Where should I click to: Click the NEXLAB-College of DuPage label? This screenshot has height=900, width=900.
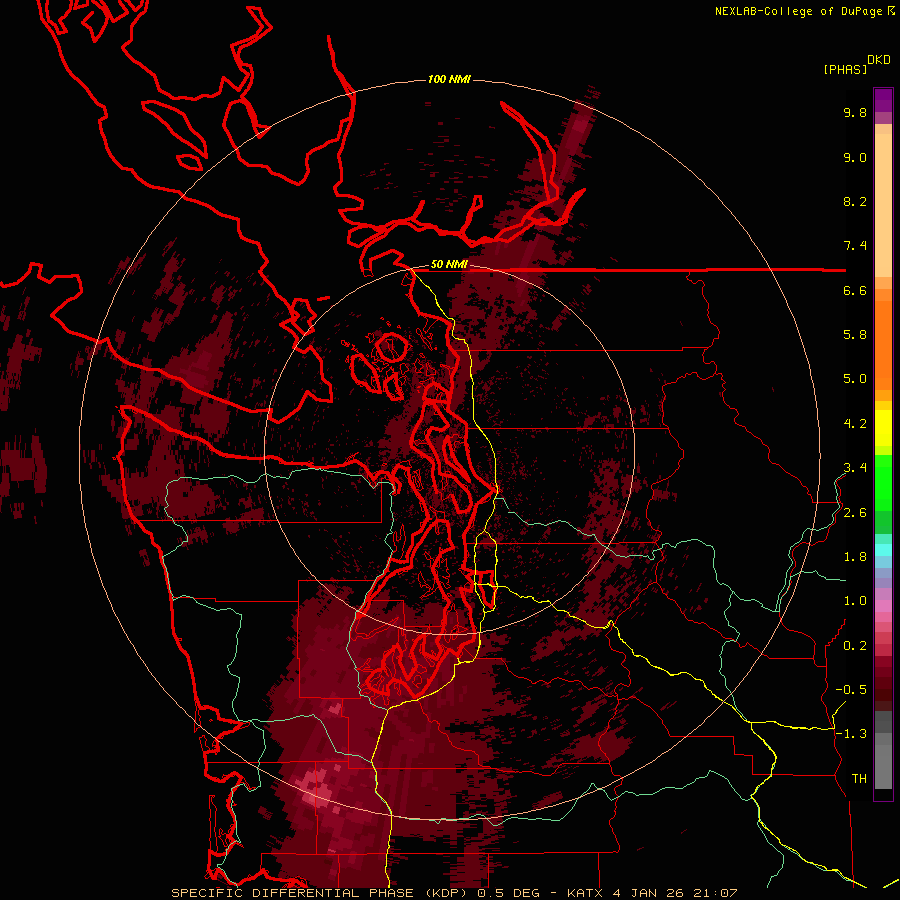point(798,11)
